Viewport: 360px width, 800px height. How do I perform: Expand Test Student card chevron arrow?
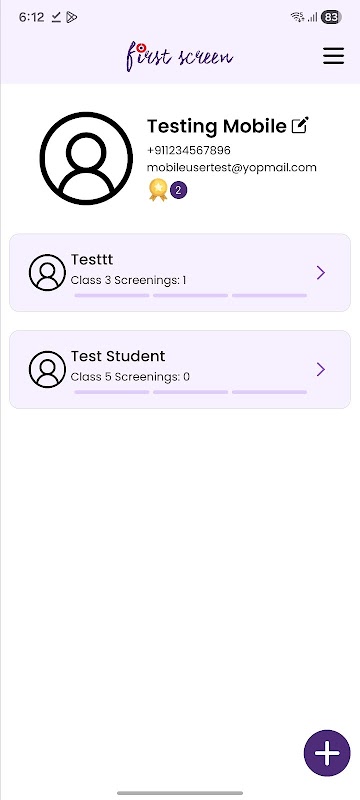[x=321, y=369]
